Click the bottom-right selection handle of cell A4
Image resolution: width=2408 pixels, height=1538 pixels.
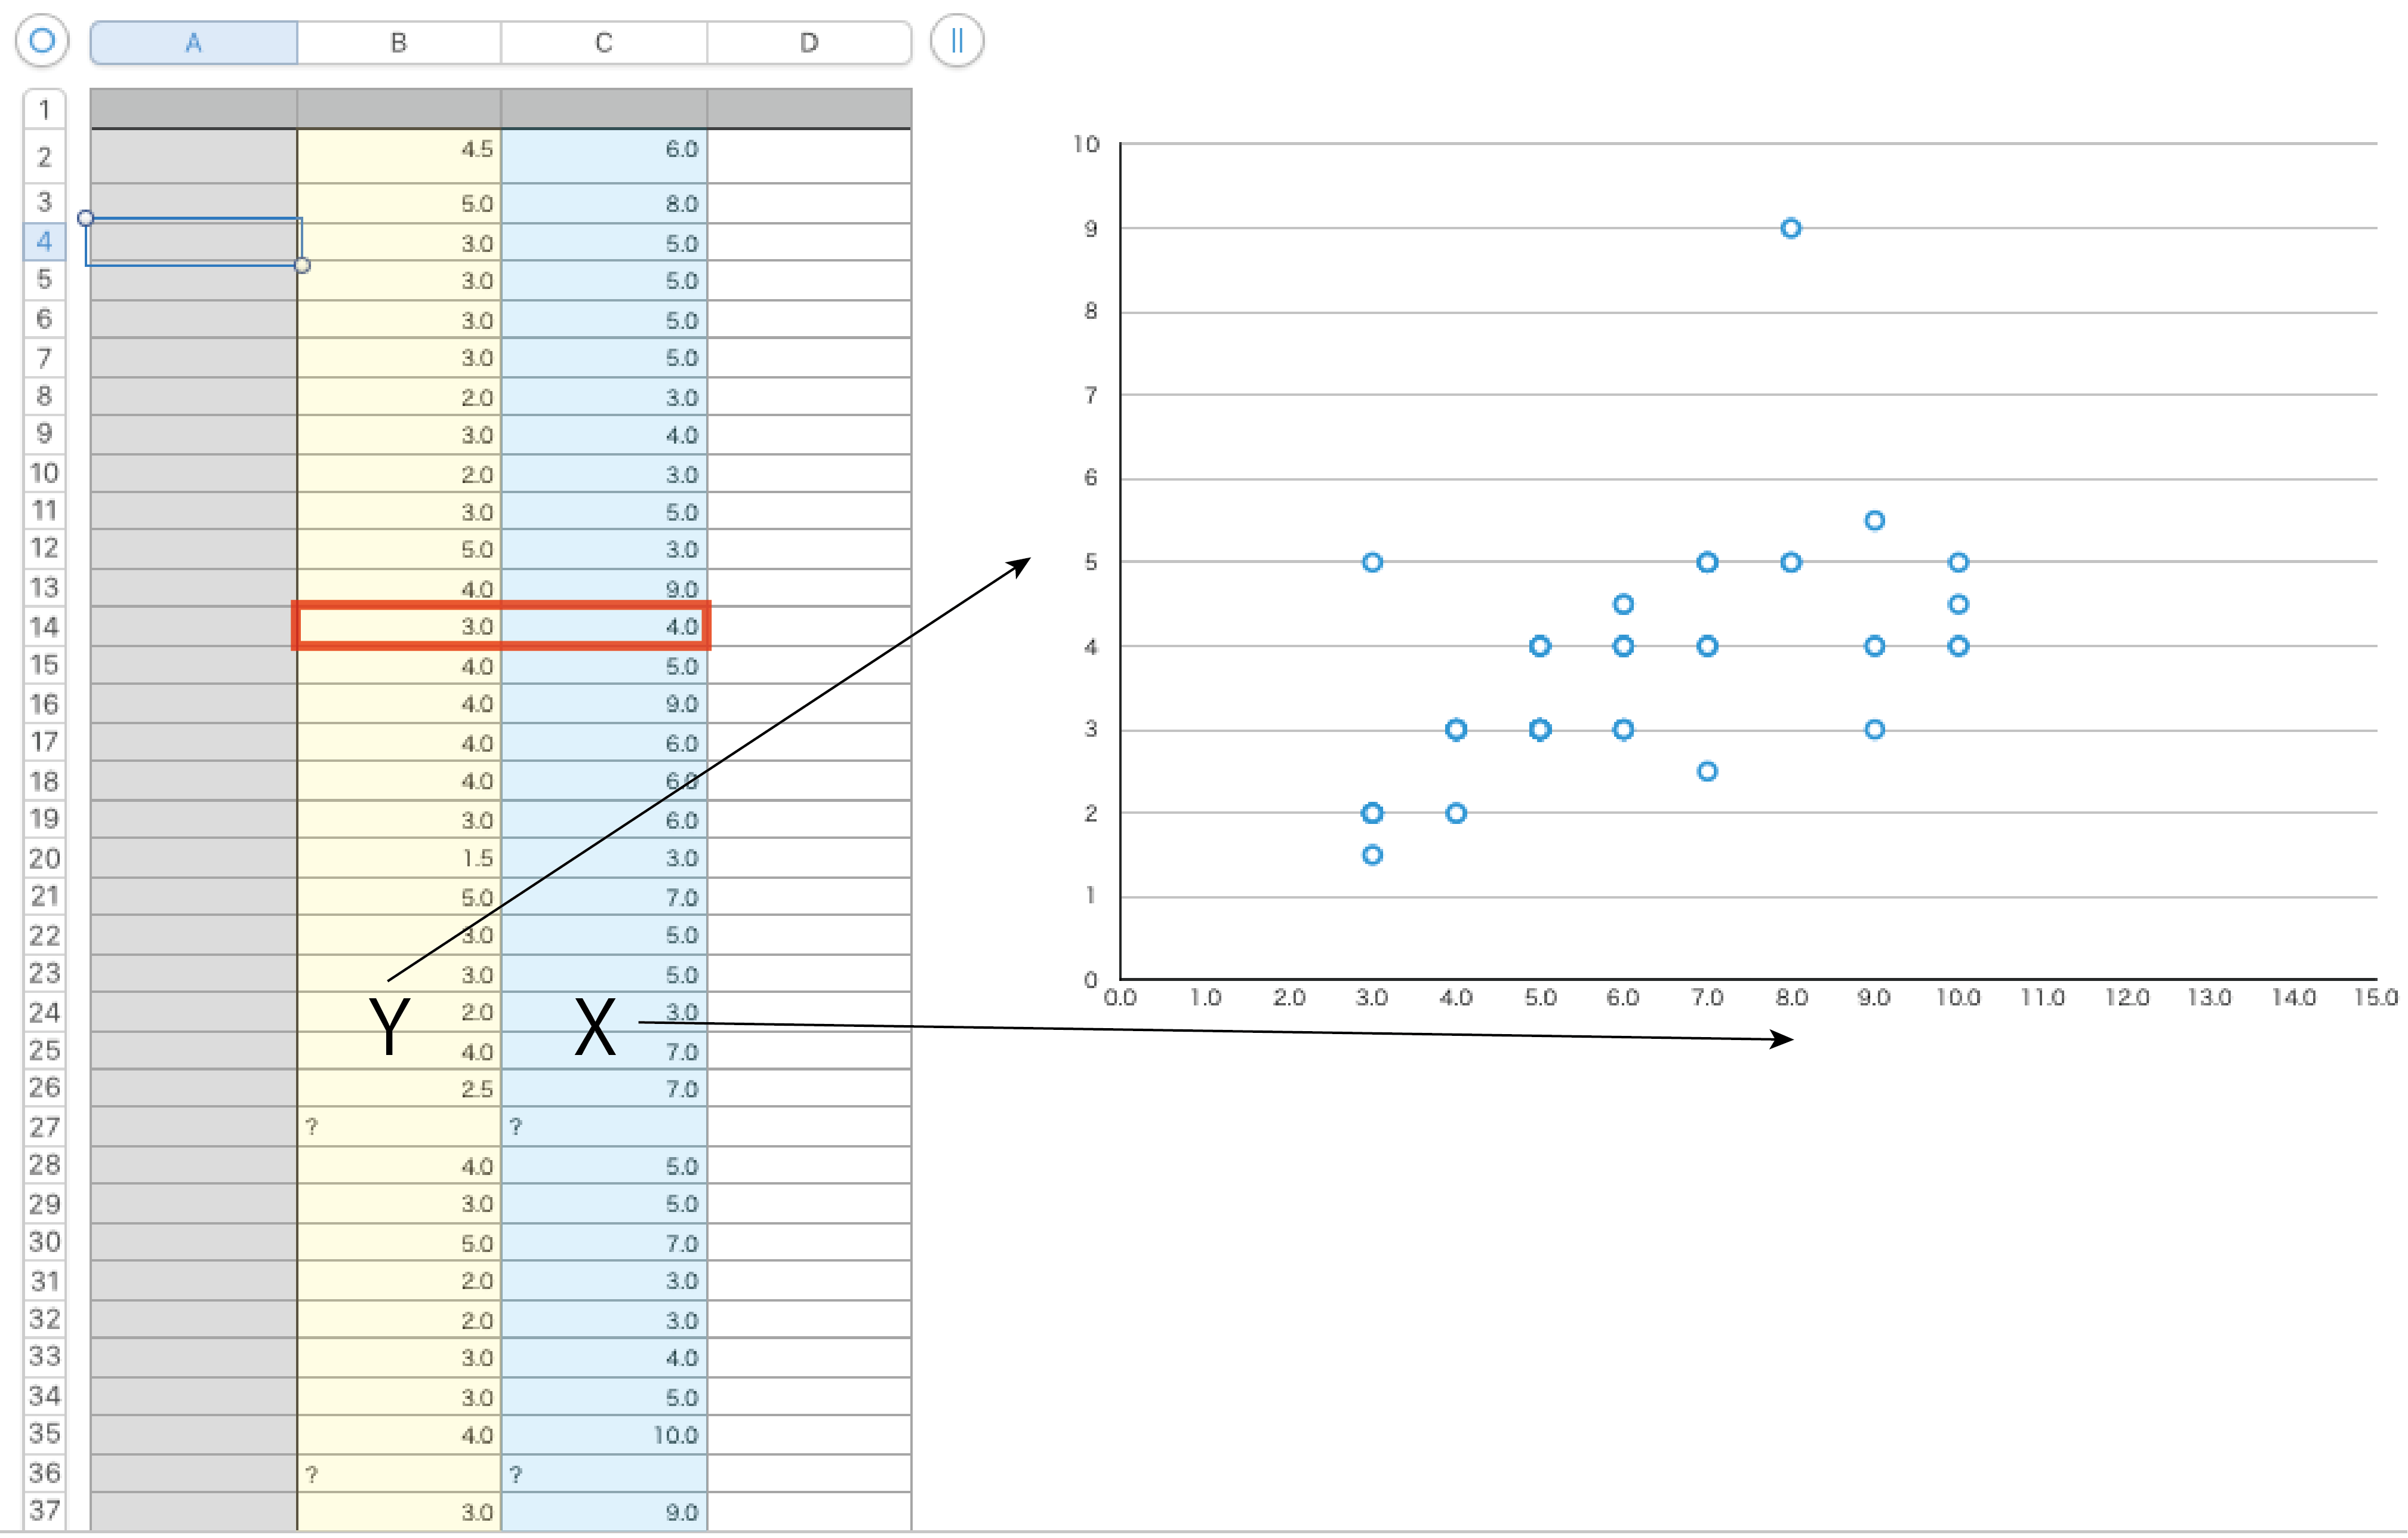pyautogui.click(x=302, y=265)
